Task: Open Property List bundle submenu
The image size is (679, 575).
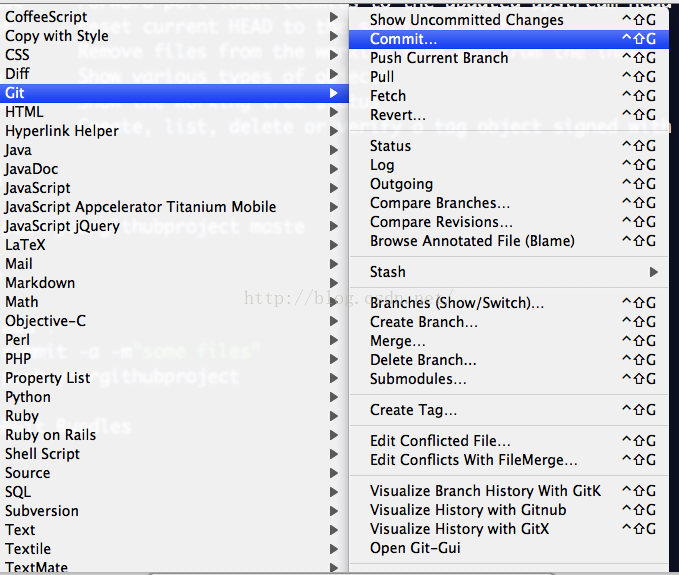Action: point(174,378)
